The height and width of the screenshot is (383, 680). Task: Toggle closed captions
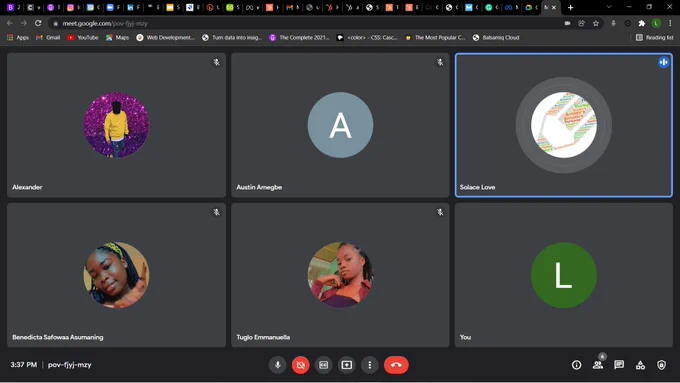[324, 365]
